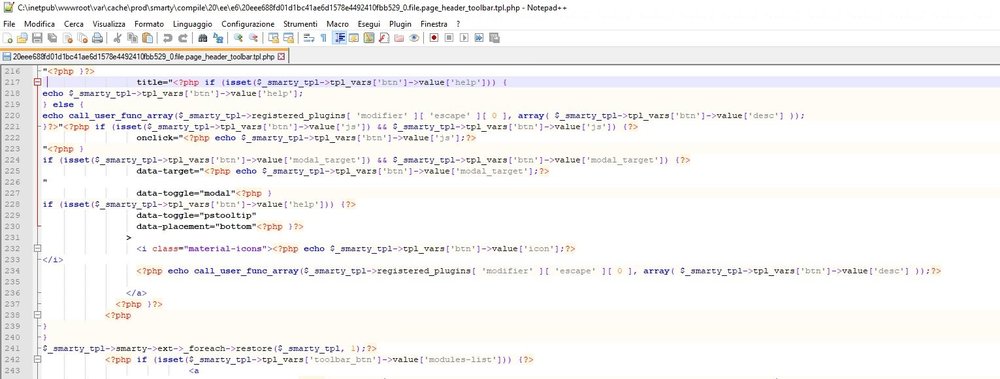1000x379 pixels.
Task: Run the macro multiple times
Action: (x=478, y=38)
